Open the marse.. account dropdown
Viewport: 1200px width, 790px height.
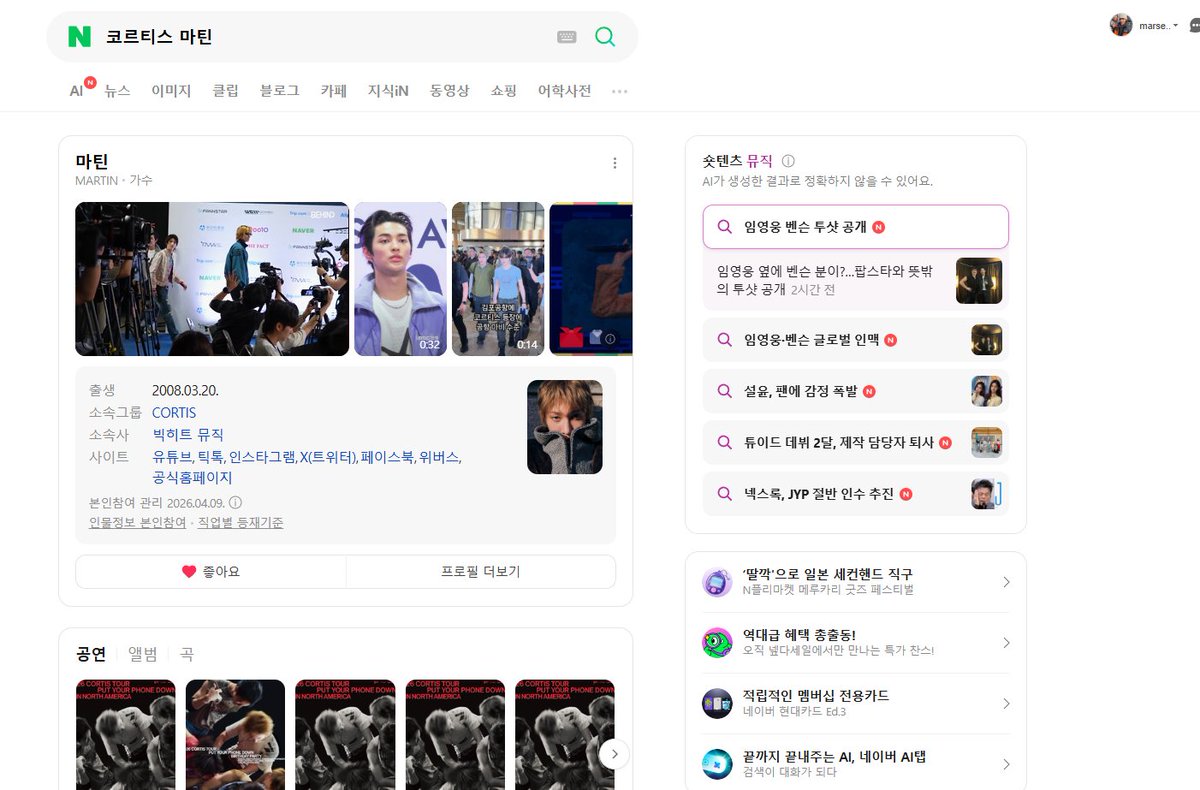pos(1158,26)
